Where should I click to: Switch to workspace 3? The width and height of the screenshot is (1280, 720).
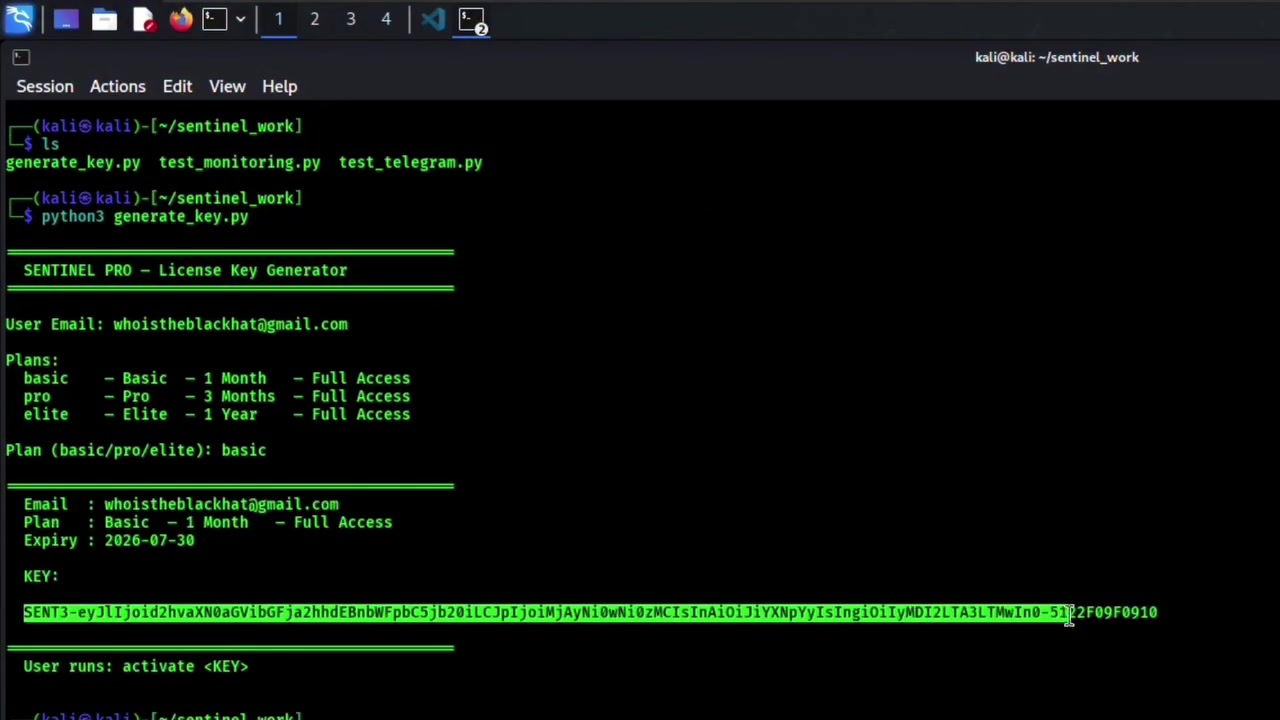[x=350, y=19]
